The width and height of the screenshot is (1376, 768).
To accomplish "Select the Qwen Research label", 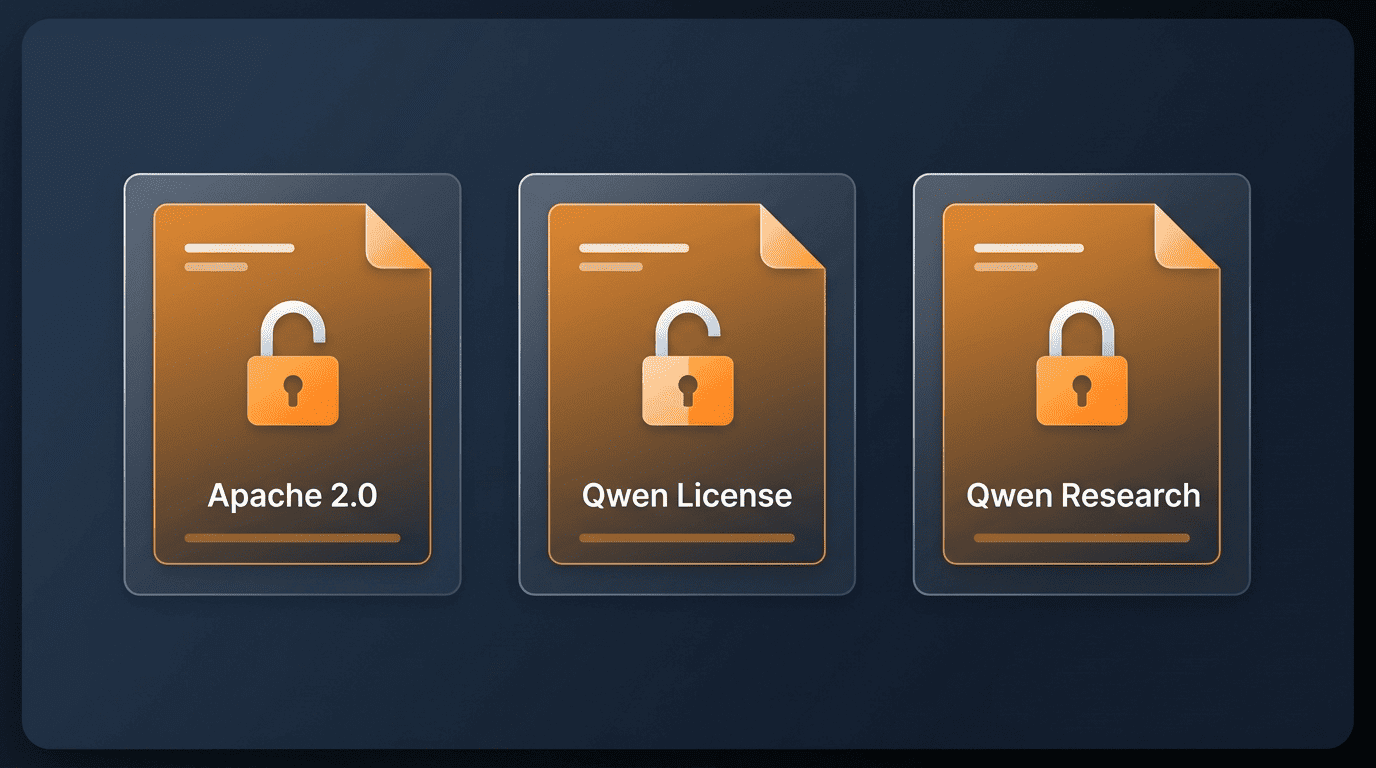I will click(1083, 496).
